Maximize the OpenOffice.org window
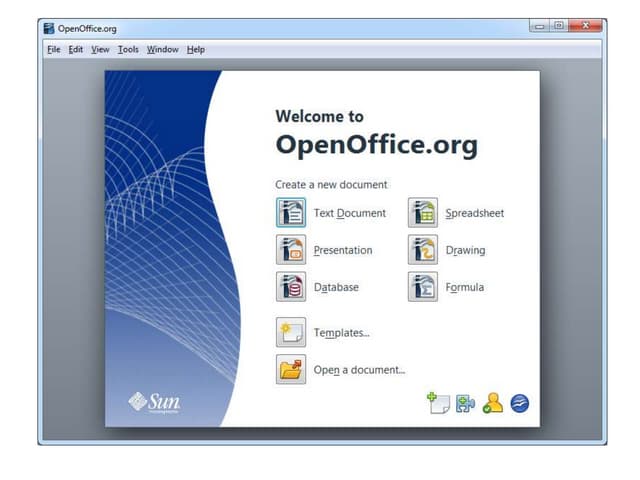The image size is (640, 480). click(x=559, y=26)
